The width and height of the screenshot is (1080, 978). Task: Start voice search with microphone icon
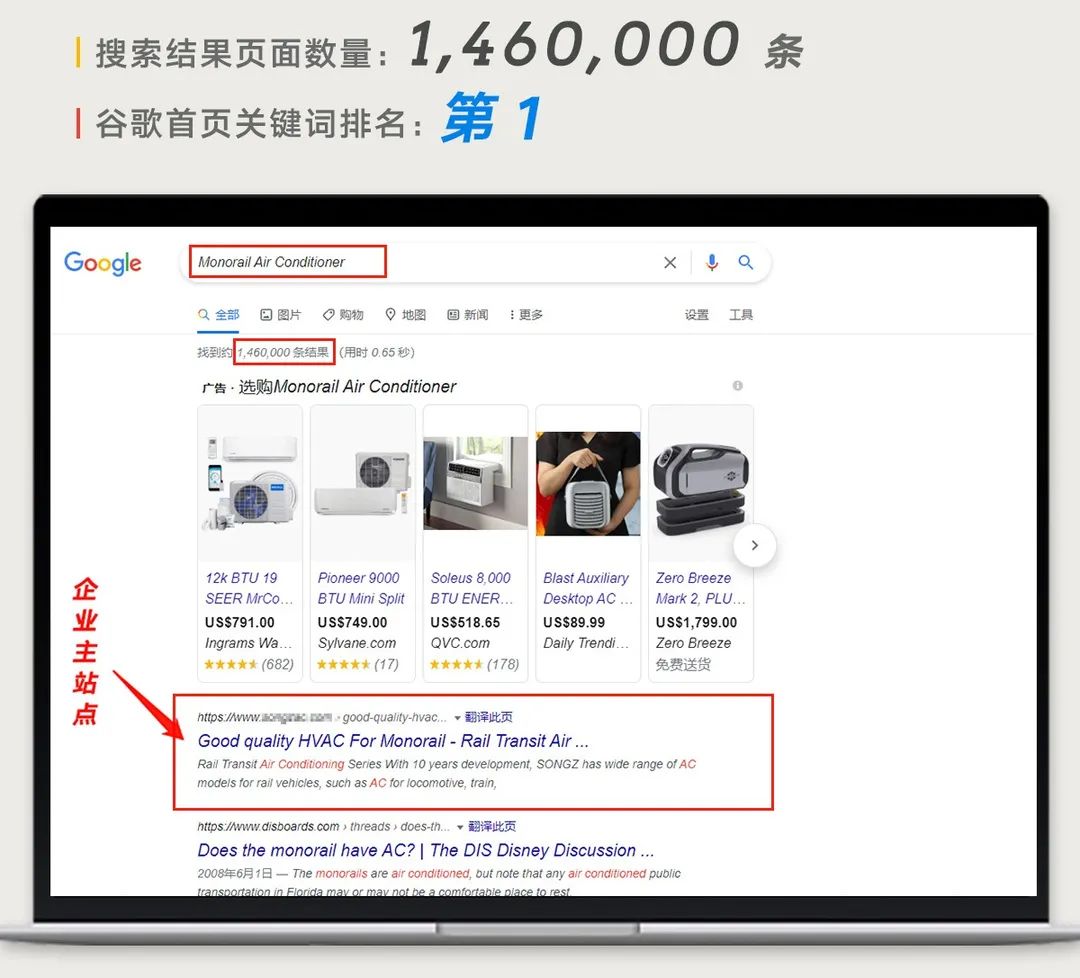coord(712,263)
